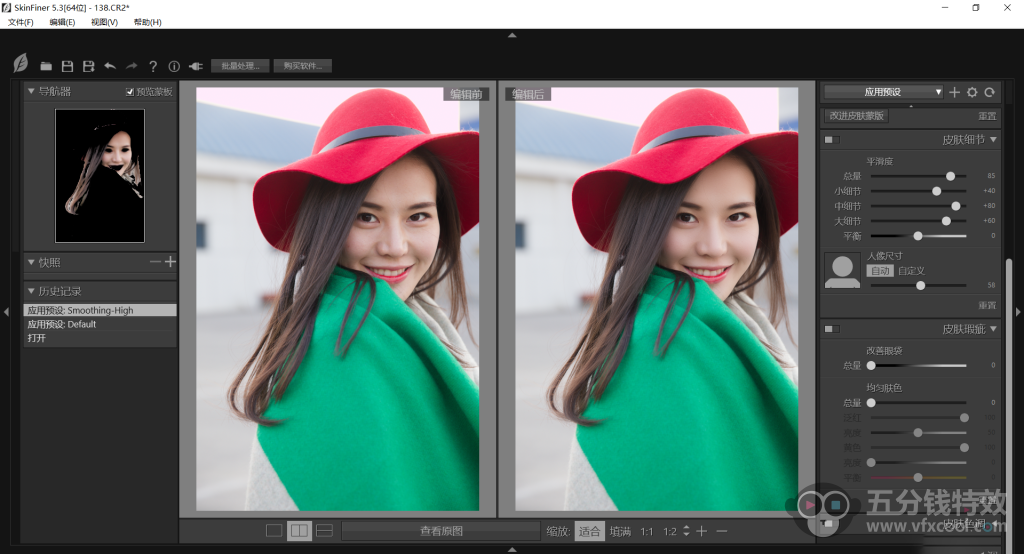
Task: Open the 帮助(H) menu
Action: click(148, 22)
